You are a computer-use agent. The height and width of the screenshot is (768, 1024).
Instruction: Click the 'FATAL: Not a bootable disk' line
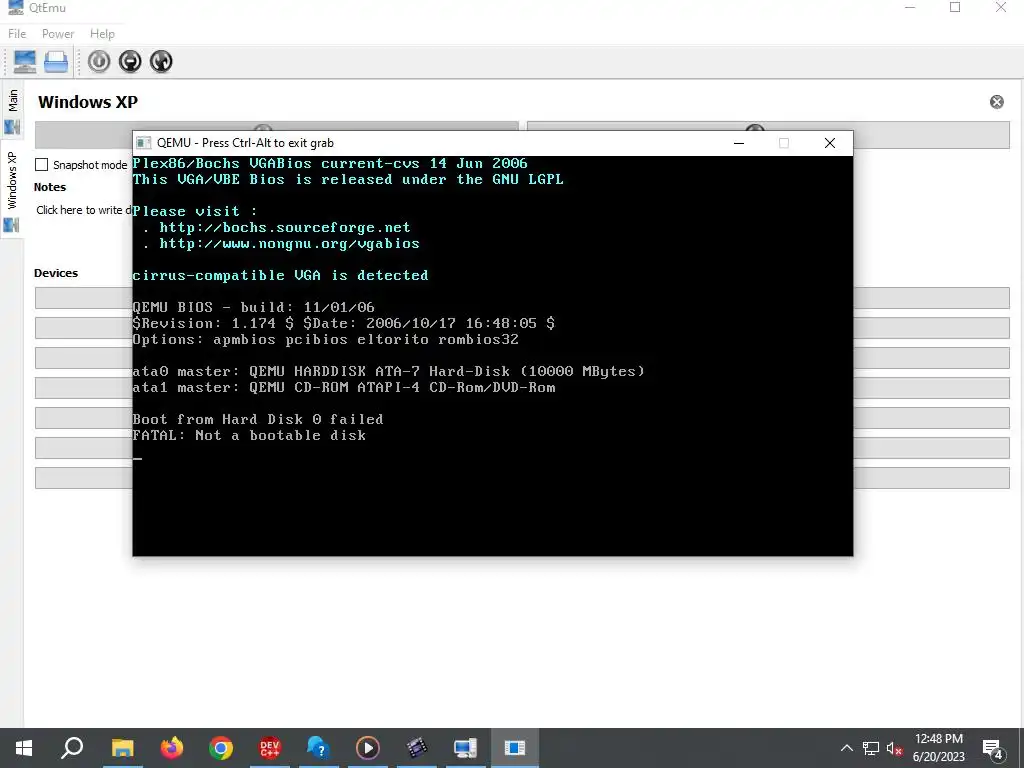[249, 436]
